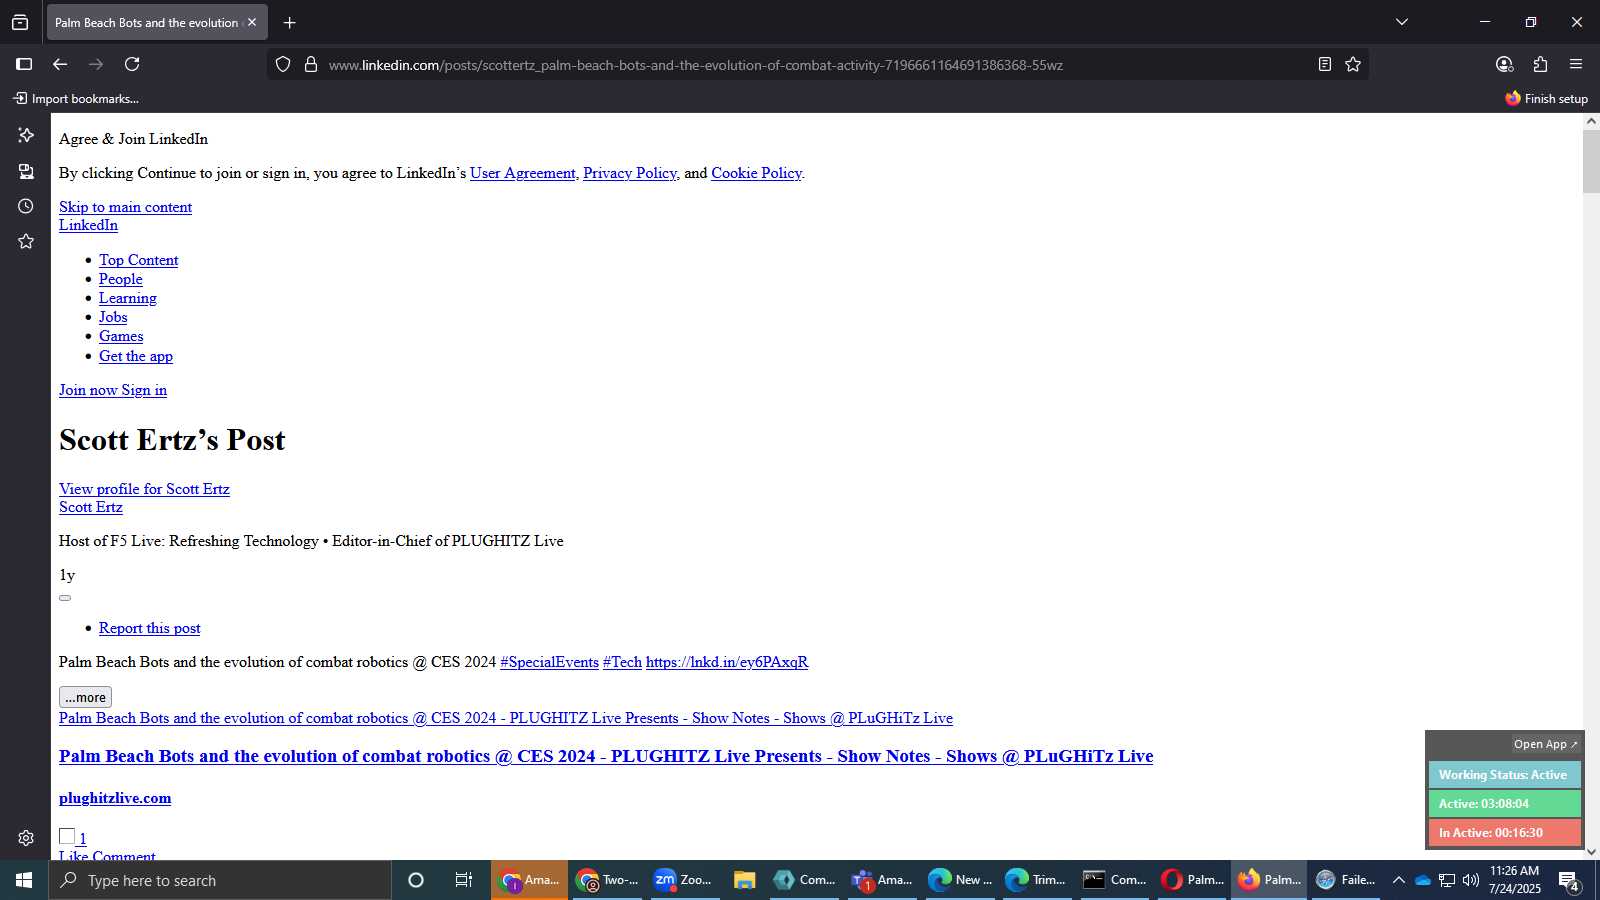Open File Explorer from taskbar
The image size is (1600, 900).
(x=744, y=880)
